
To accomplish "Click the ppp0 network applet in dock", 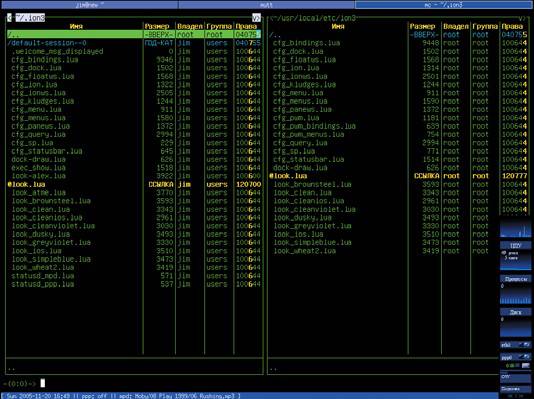I will point(515,357).
